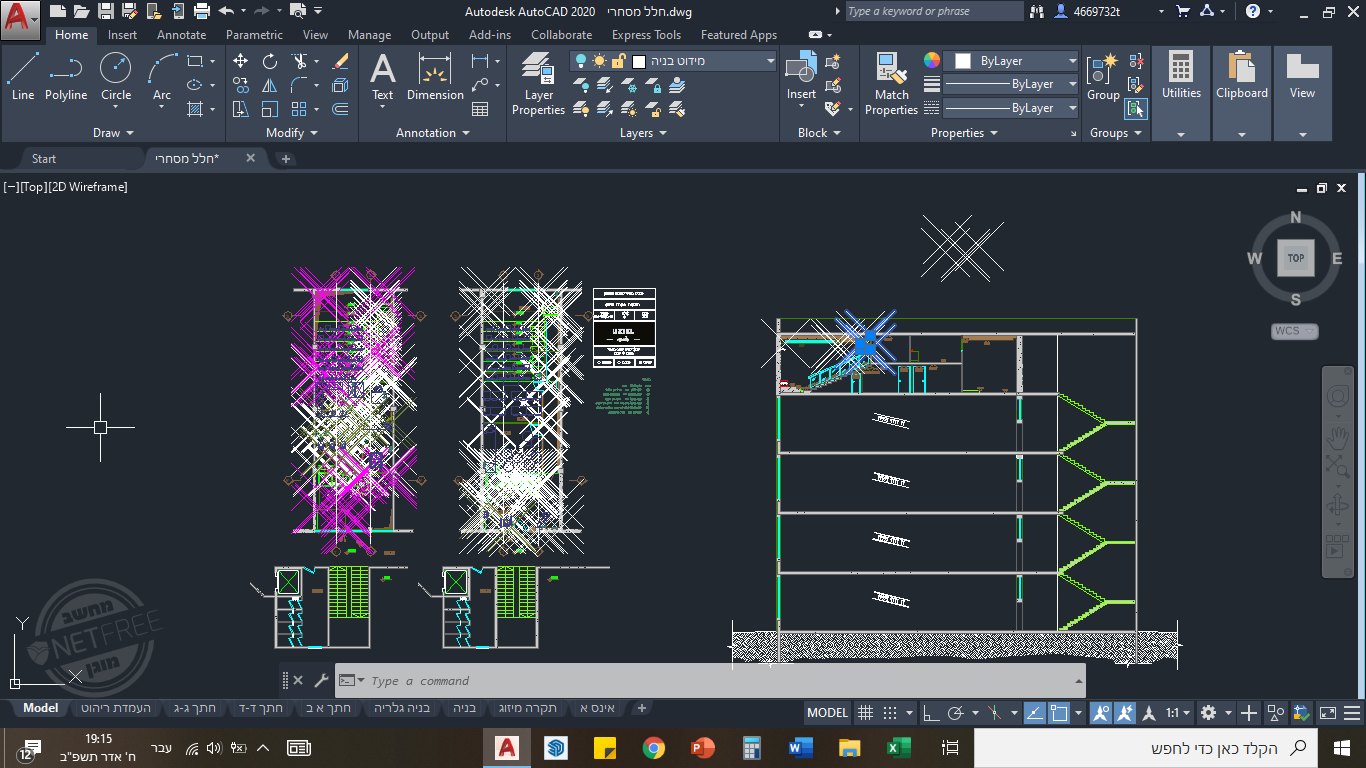Viewport: 1366px width, 768px height.
Task: Toggle annotation visibility in status bar
Action: (x=1101, y=713)
